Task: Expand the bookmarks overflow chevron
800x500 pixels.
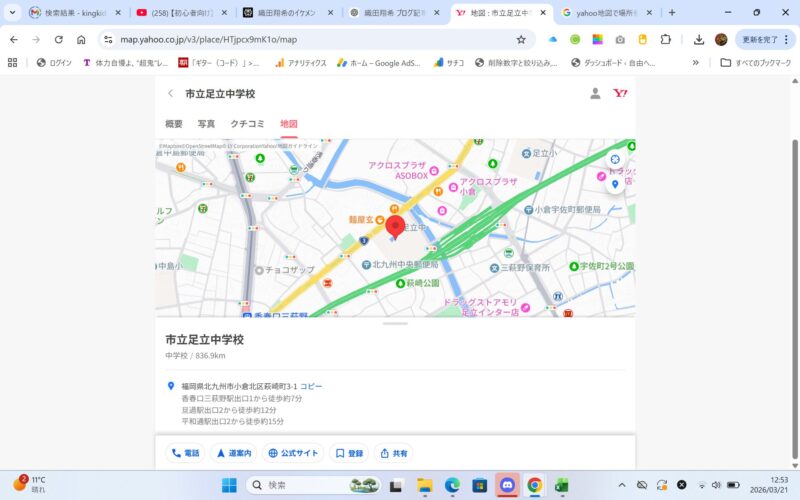Action: [696, 62]
